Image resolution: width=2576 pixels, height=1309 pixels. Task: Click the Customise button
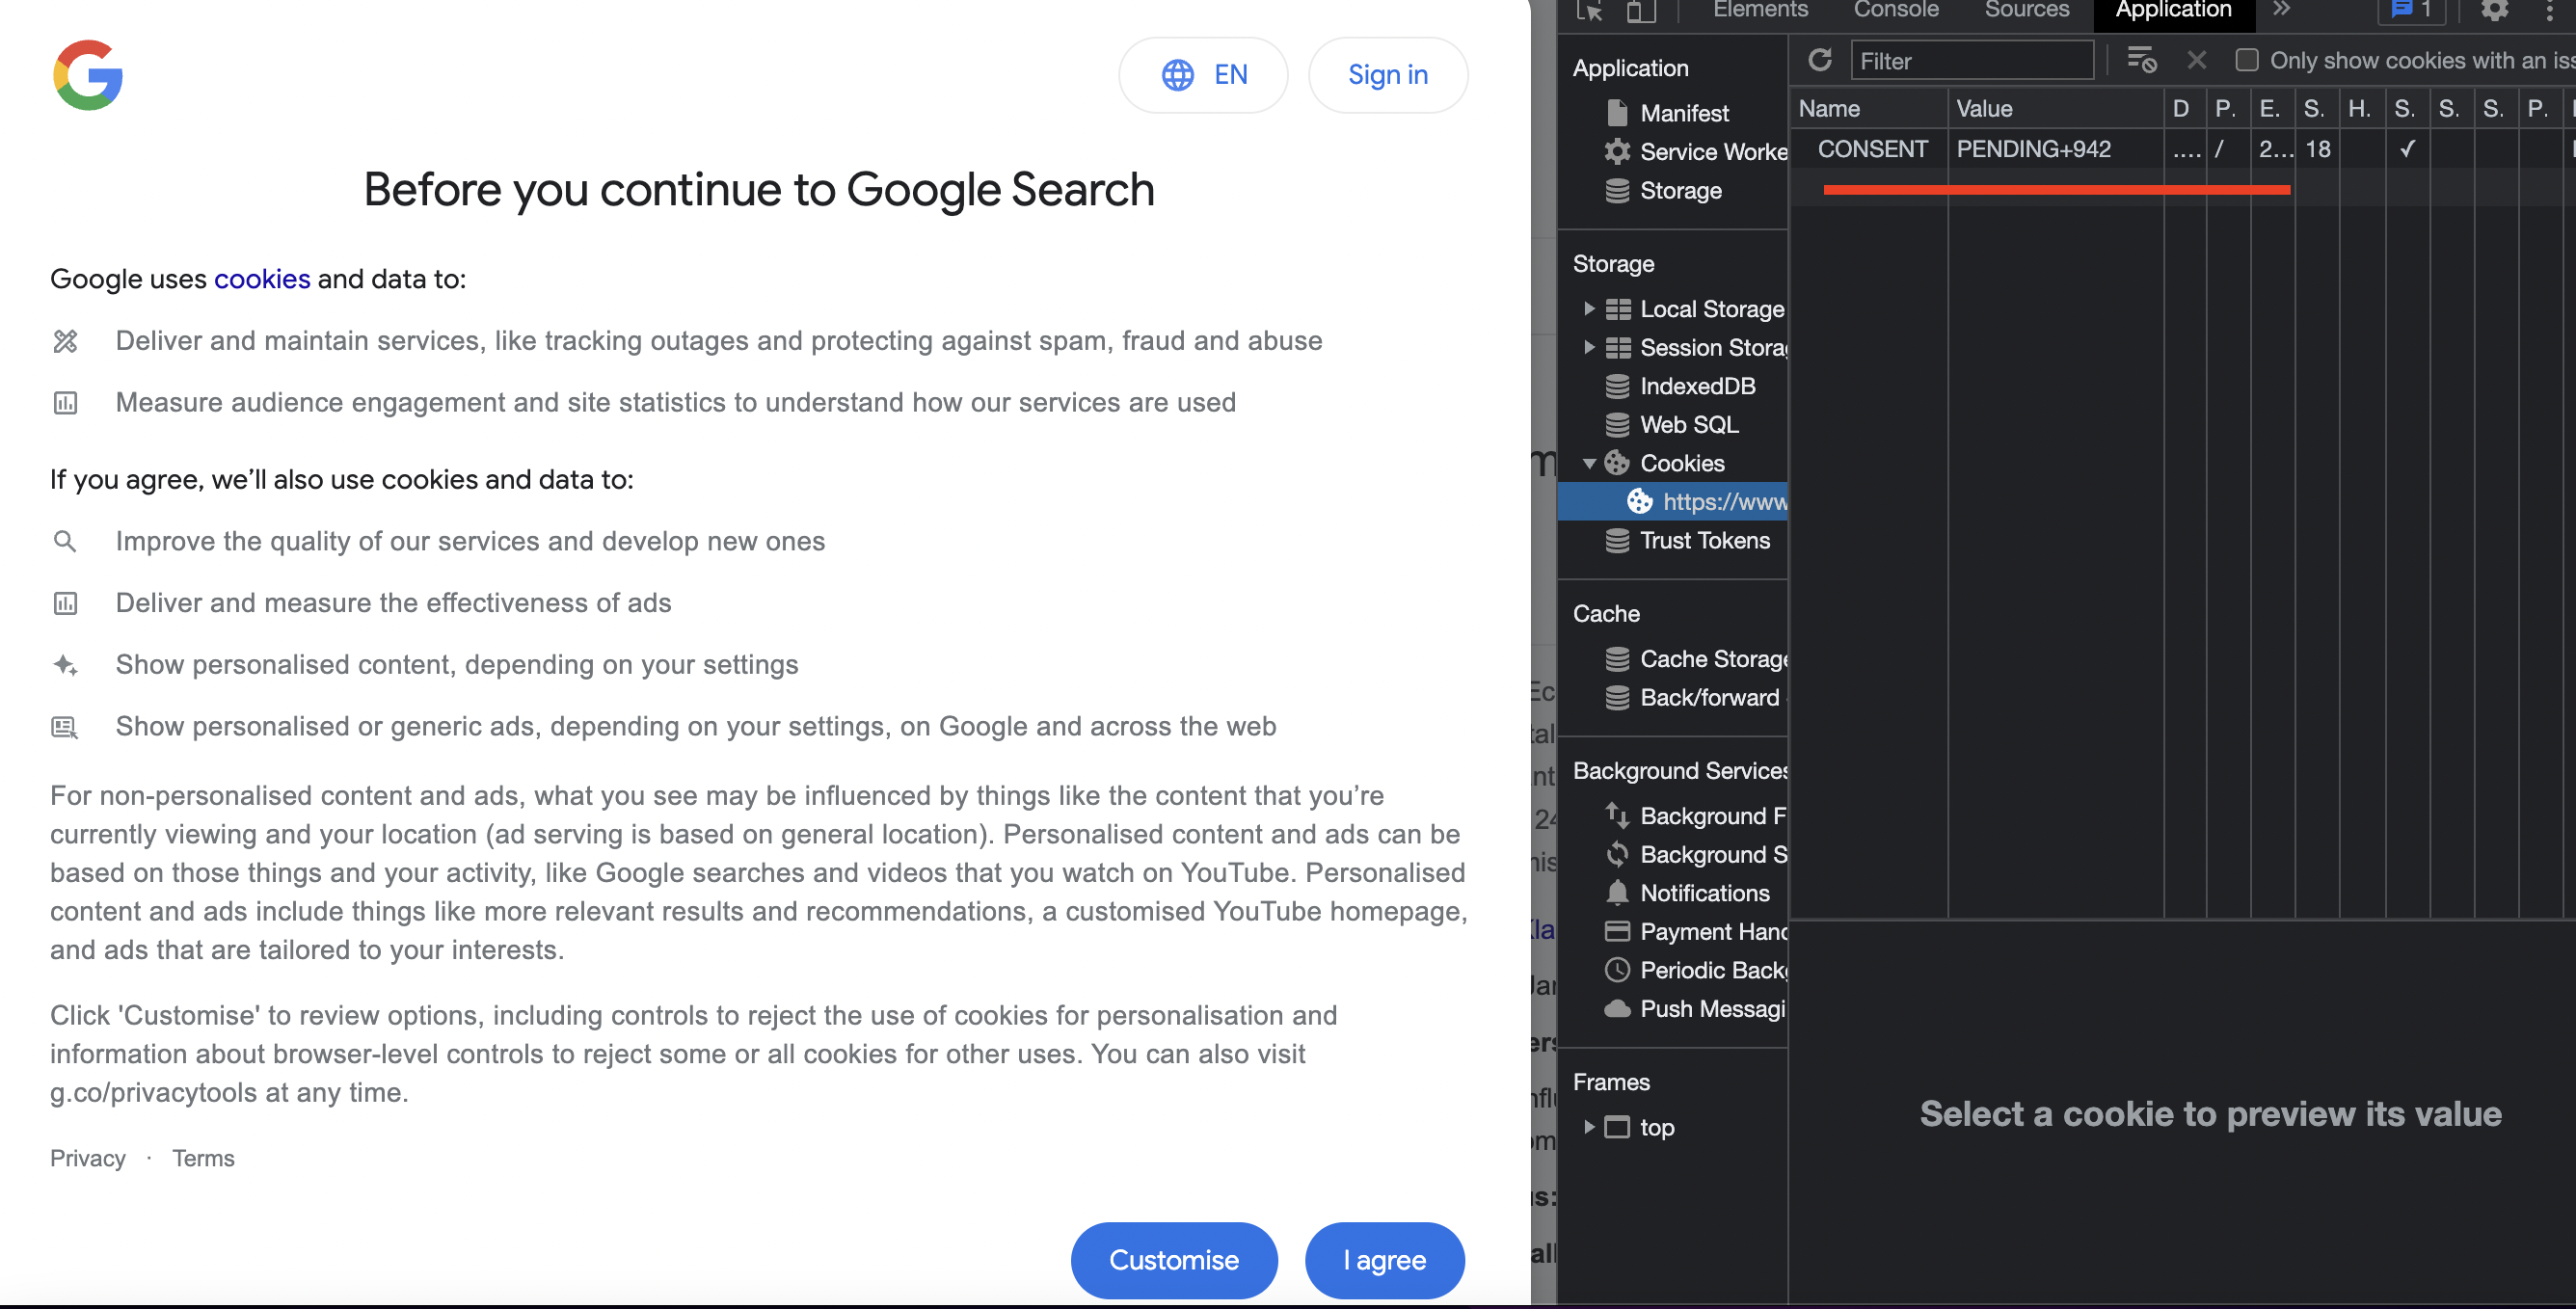point(1173,1260)
